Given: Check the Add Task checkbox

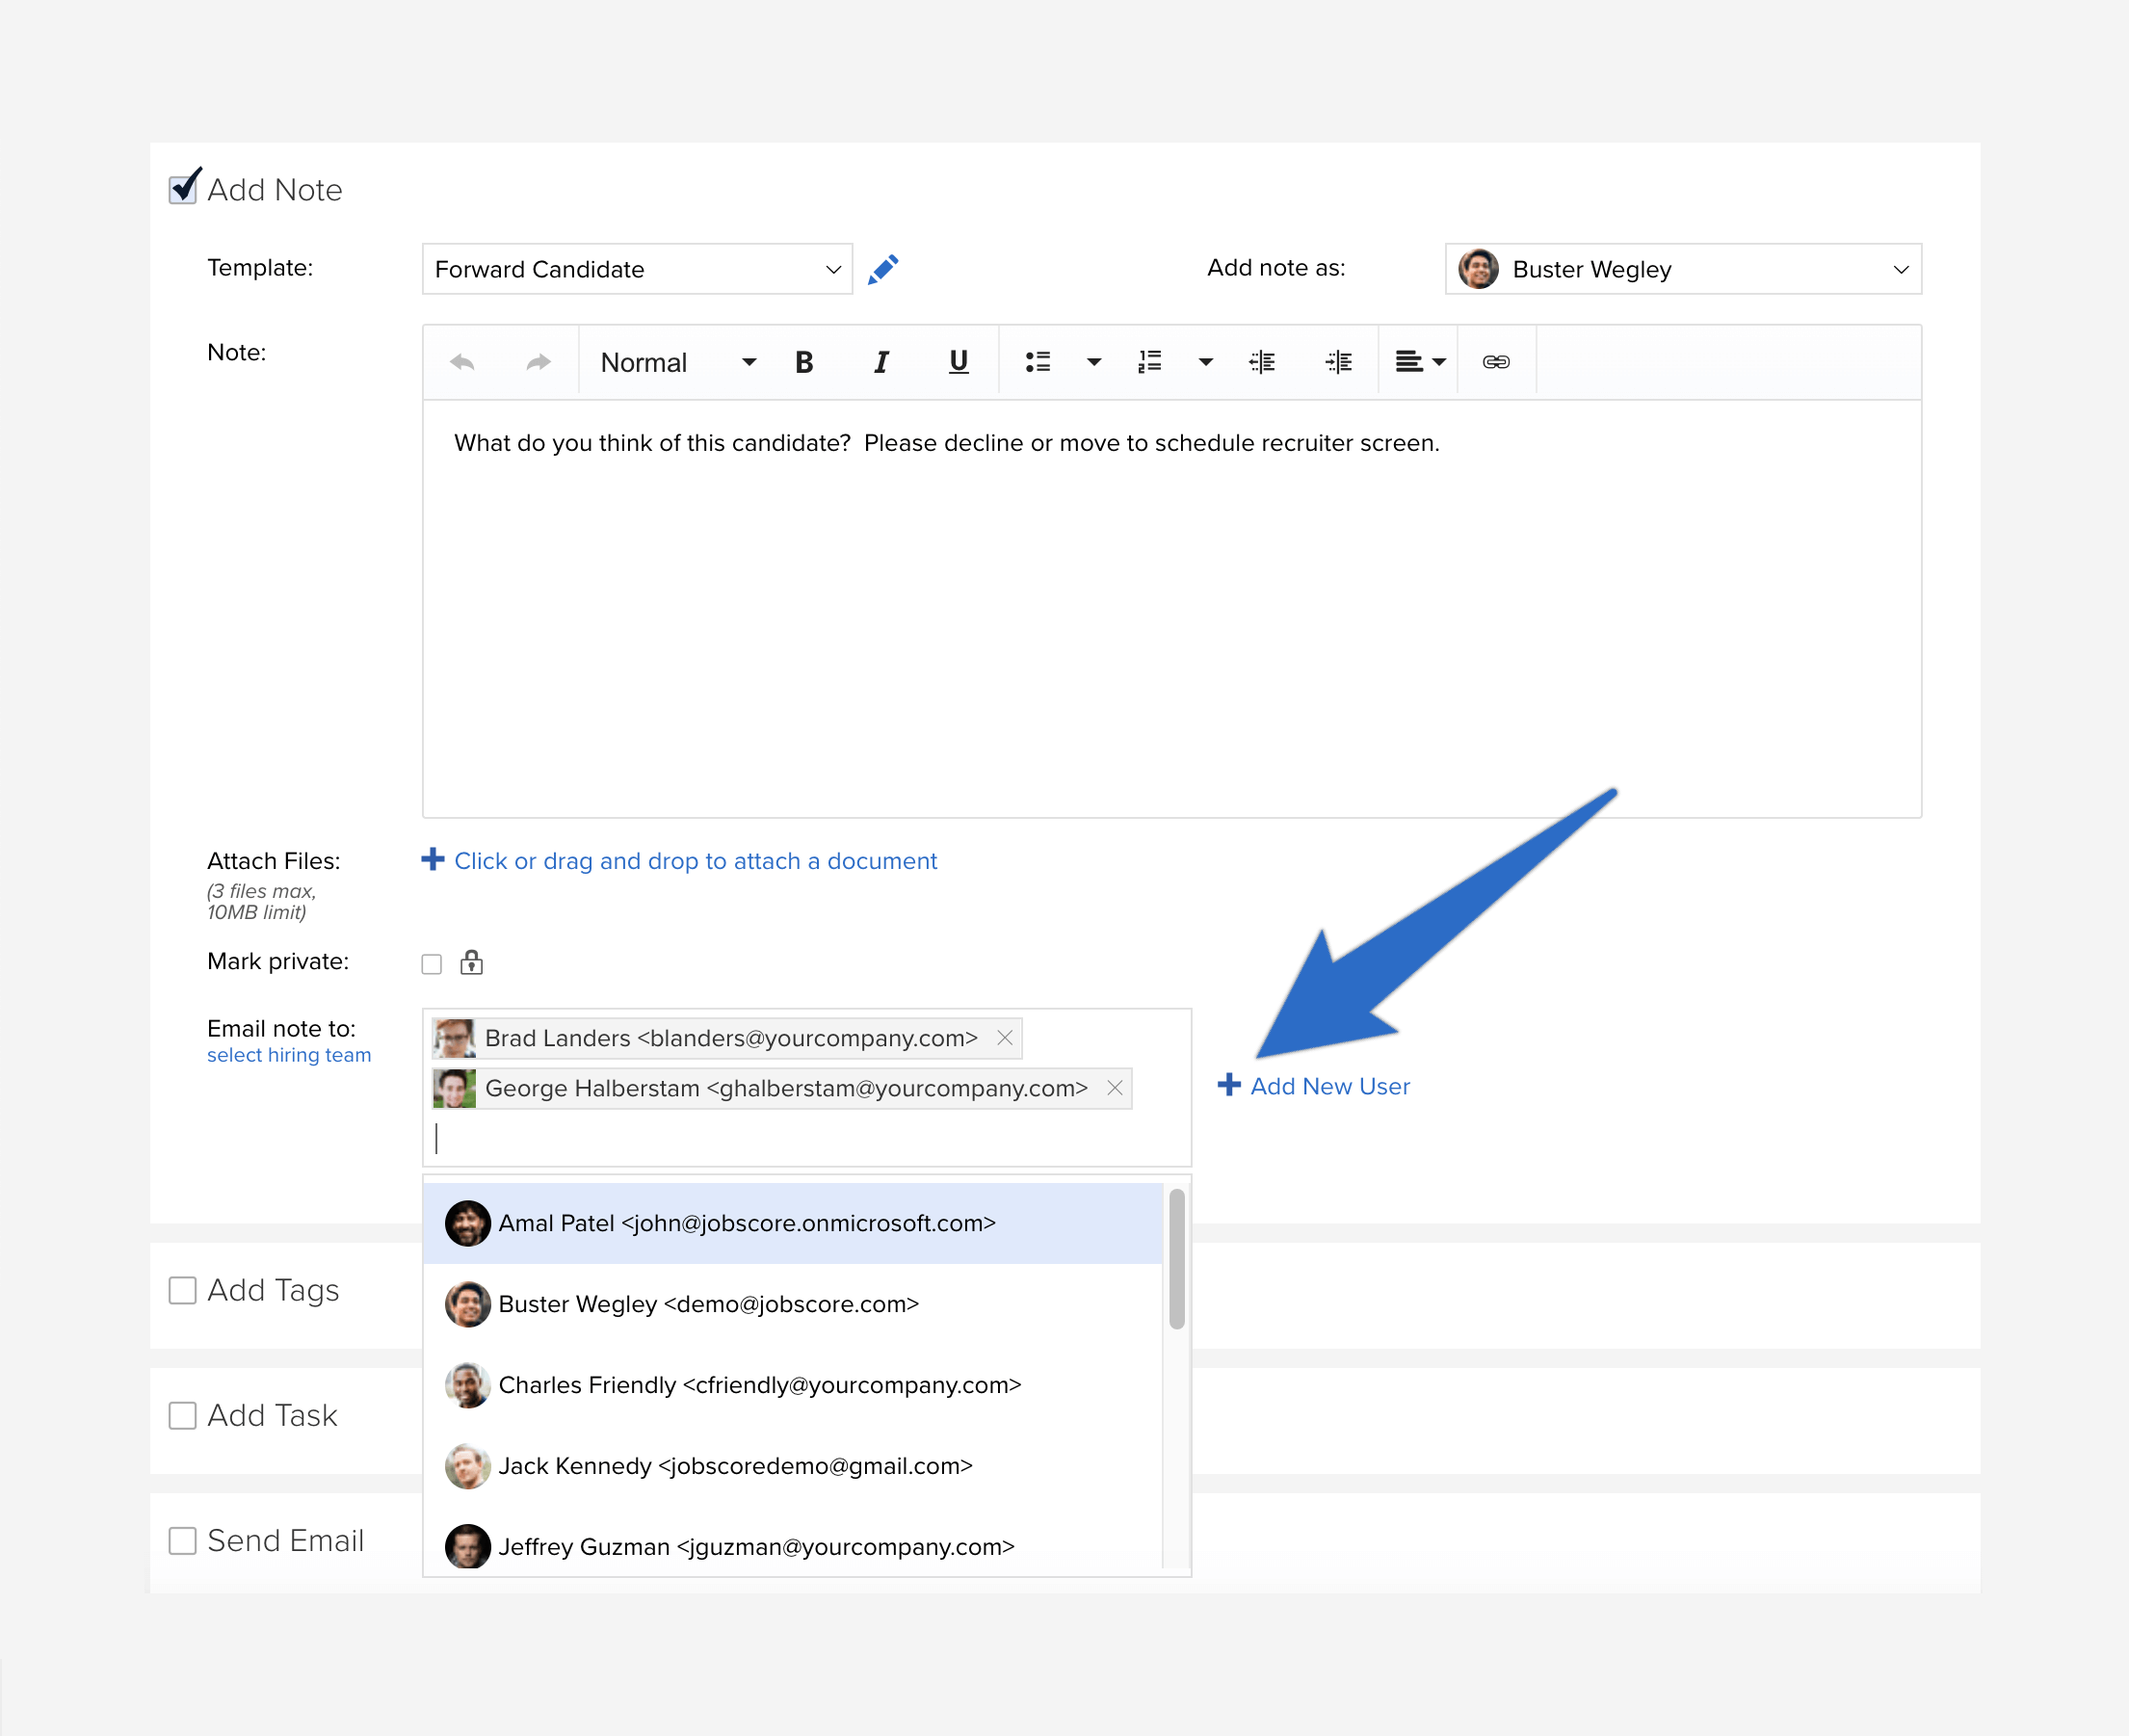Looking at the screenshot, I should 182,1415.
